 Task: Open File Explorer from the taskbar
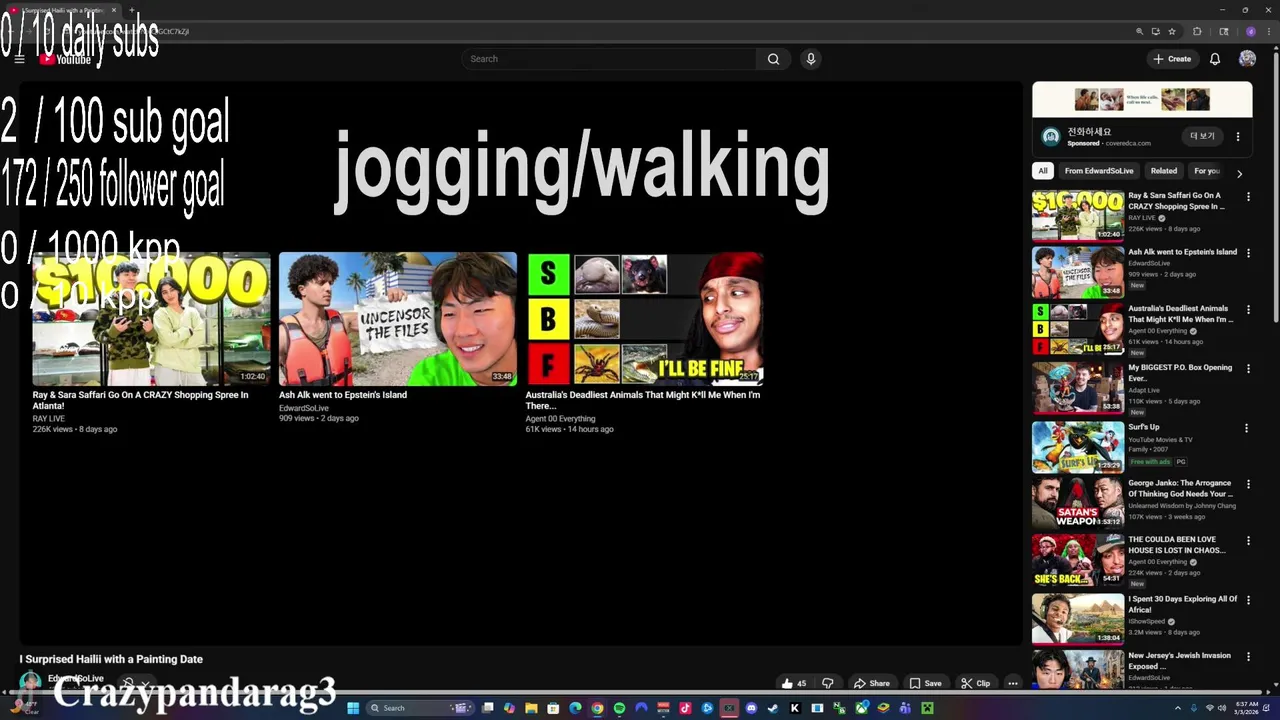(x=531, y=708)
